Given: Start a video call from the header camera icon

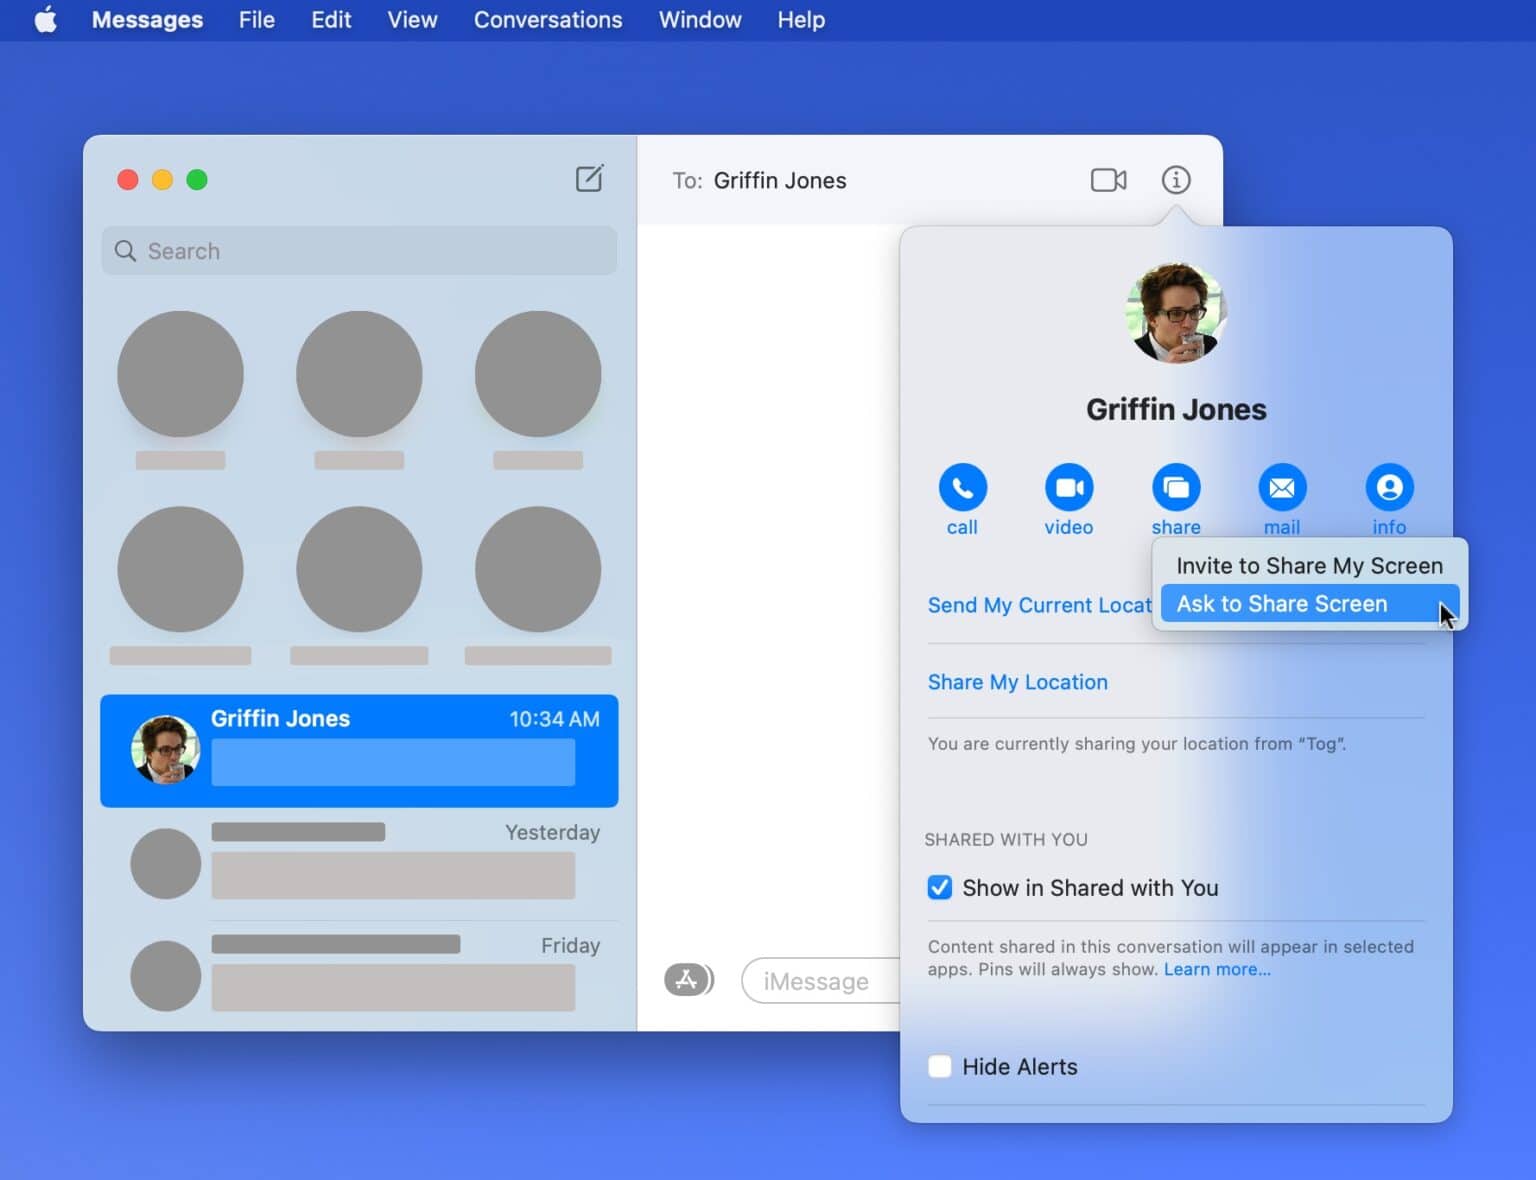Looking at the screenshot, I should point(1108,180).
